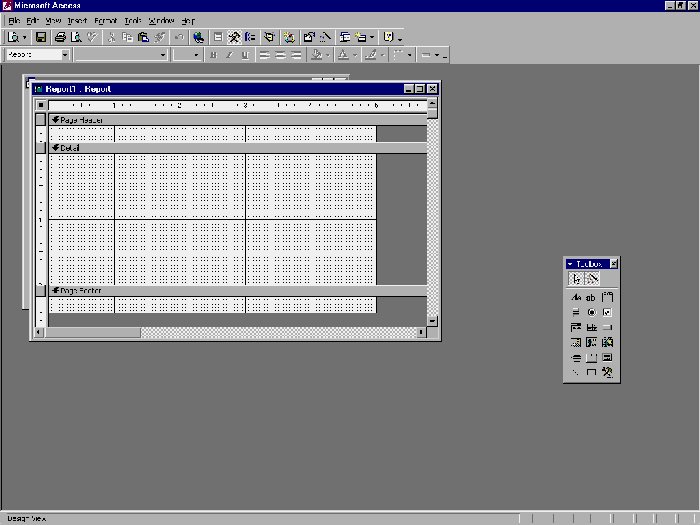The width and height of the screenshot is (700, 525).
Task: Open the Insert menu
Action: click(x=77, y=20)
